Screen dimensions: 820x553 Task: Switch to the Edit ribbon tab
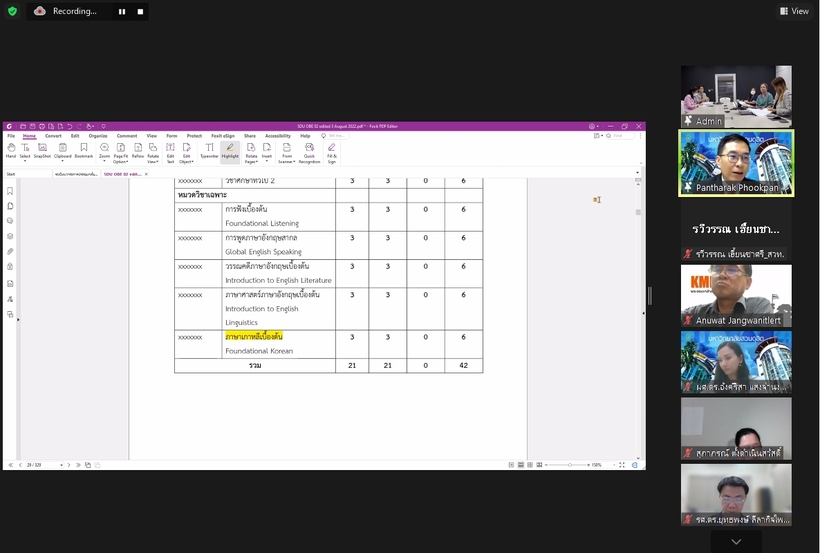[x=75, y=136]
